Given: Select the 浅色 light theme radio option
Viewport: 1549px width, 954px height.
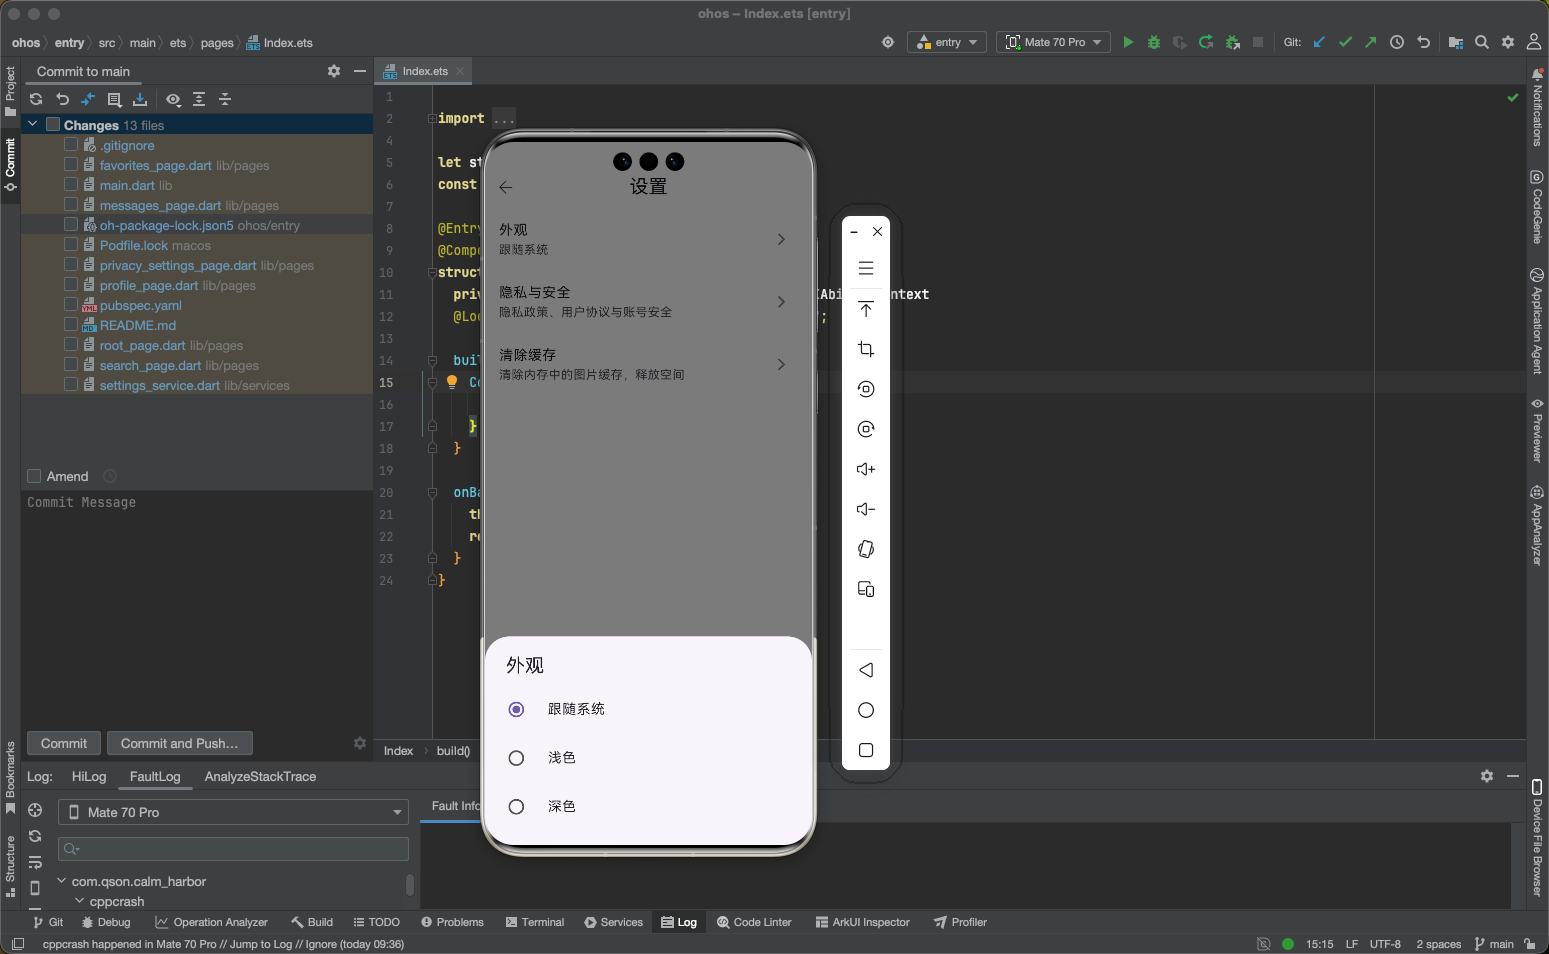Looking at the screenshot, I should (516, 758).
